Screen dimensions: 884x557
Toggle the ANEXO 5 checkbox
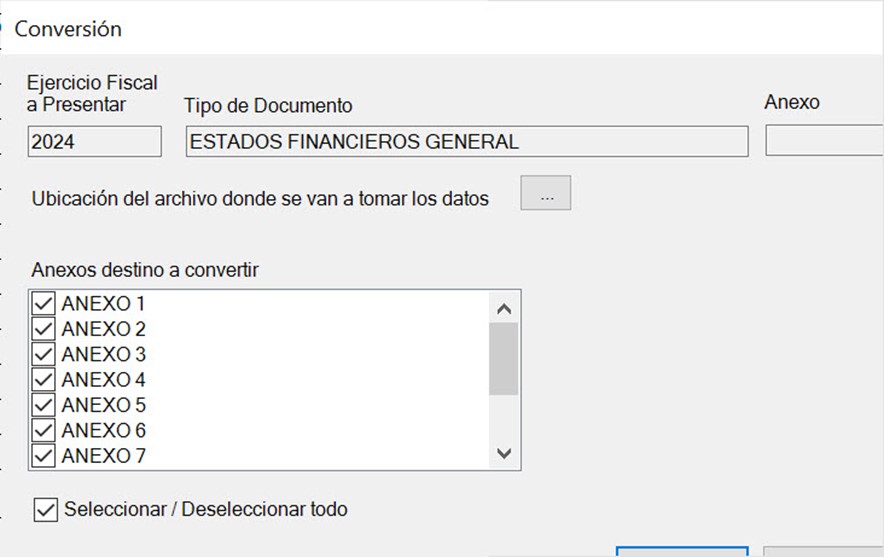(43, 405)
